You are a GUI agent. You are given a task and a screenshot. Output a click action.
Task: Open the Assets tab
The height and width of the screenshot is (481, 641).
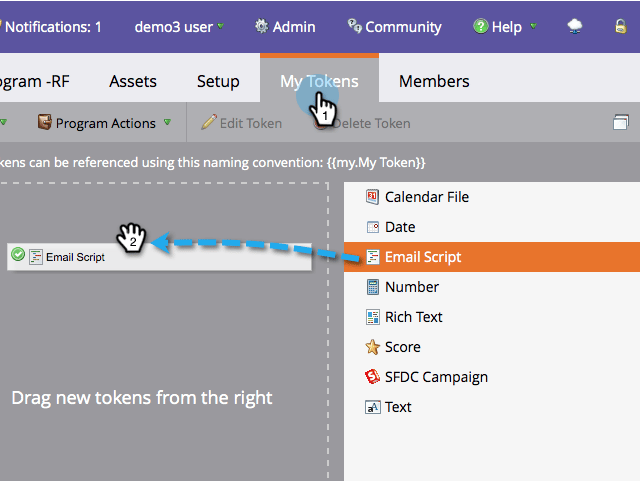pos(133,81)
